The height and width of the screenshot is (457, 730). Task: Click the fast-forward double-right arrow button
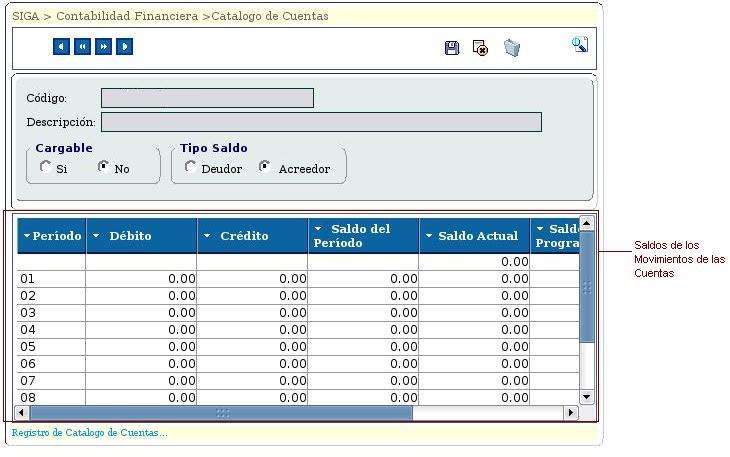coord(103,47)
